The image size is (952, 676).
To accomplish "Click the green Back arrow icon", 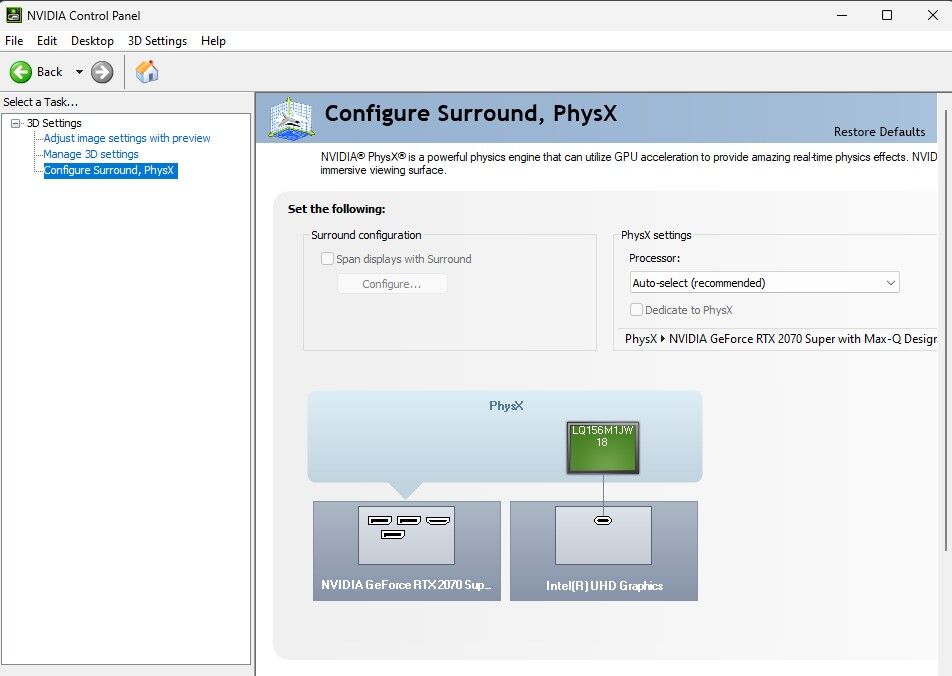I will tap(21, 72).
